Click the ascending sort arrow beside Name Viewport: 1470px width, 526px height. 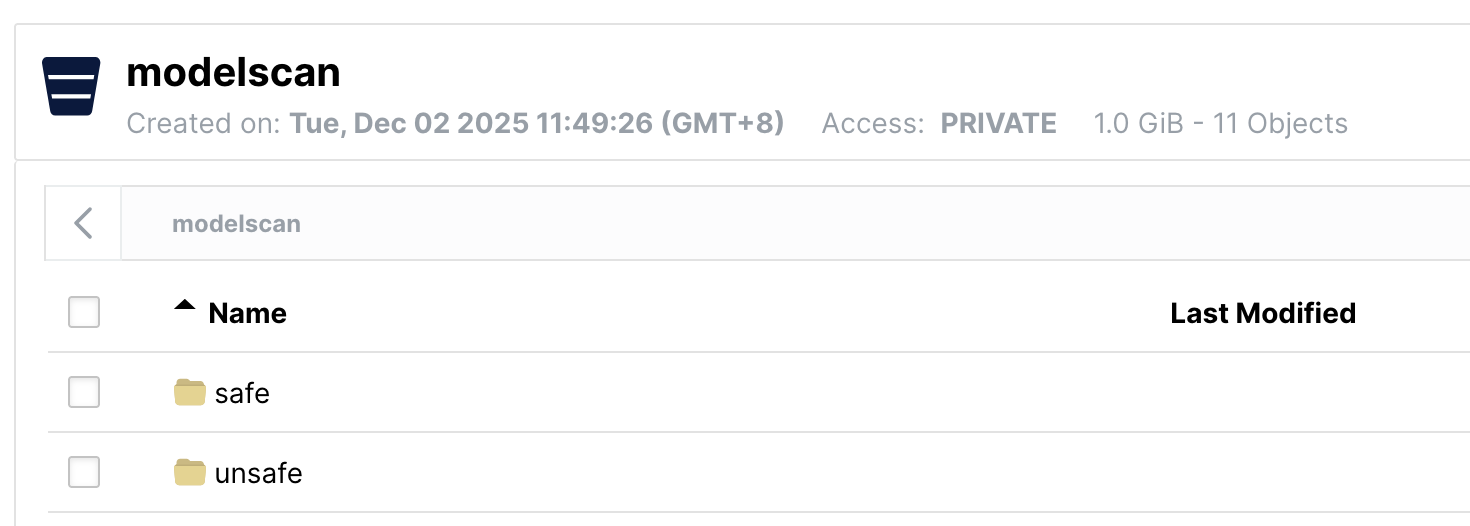point(184,307)
